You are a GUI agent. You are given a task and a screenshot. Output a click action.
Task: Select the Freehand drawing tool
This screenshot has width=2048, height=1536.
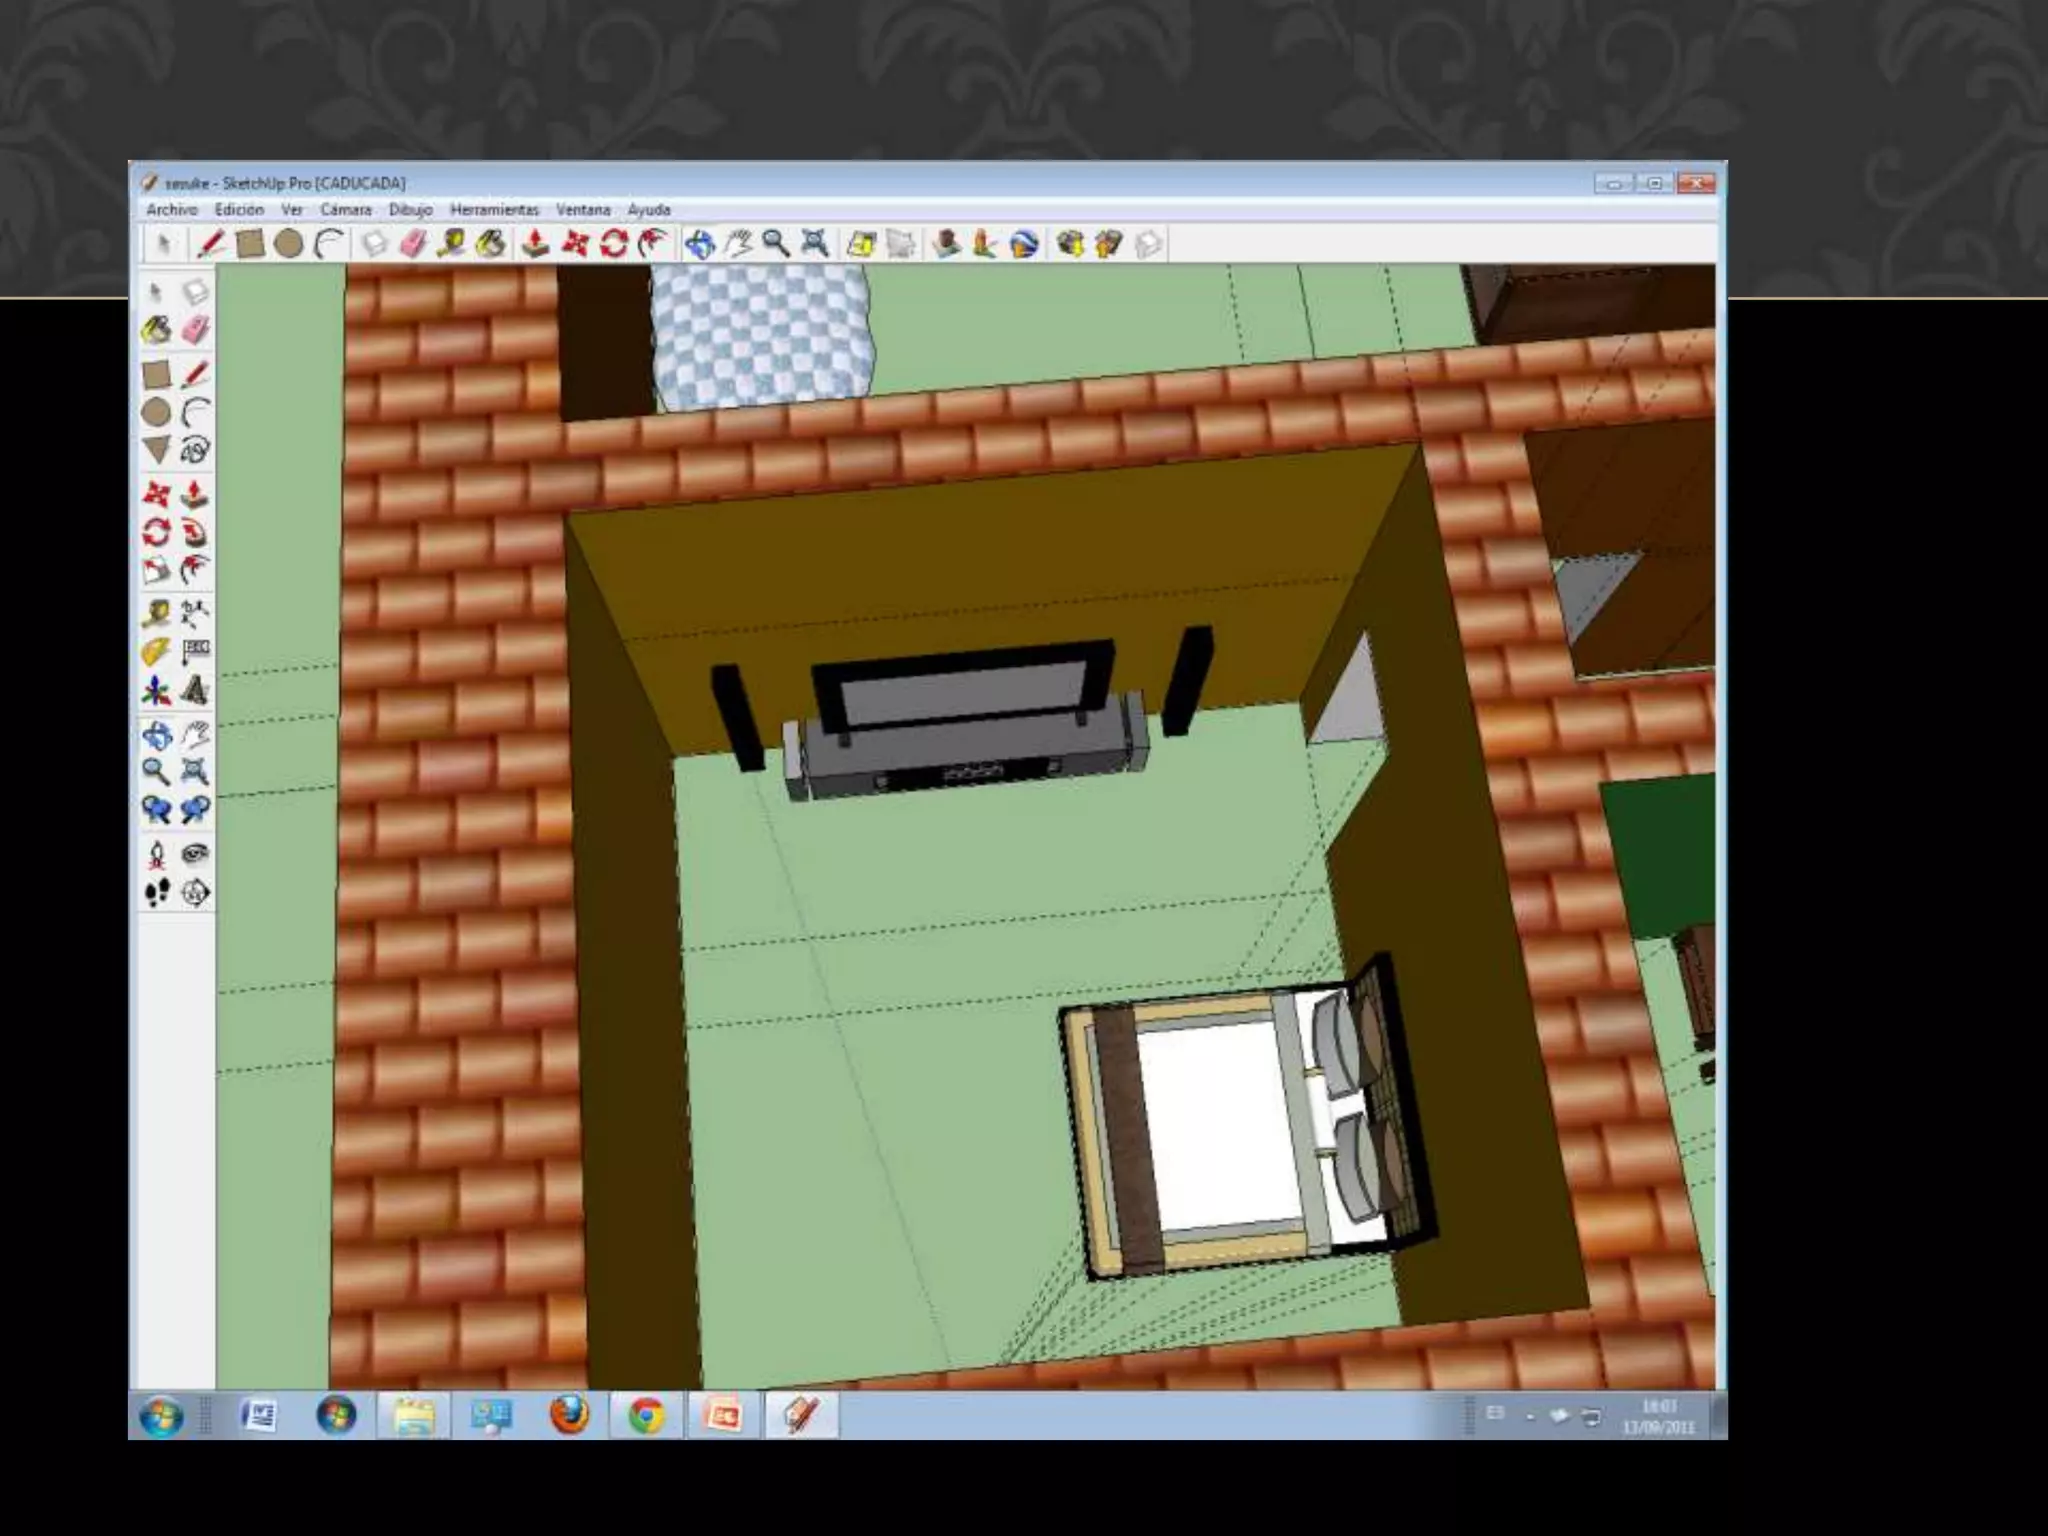(195, 450)
